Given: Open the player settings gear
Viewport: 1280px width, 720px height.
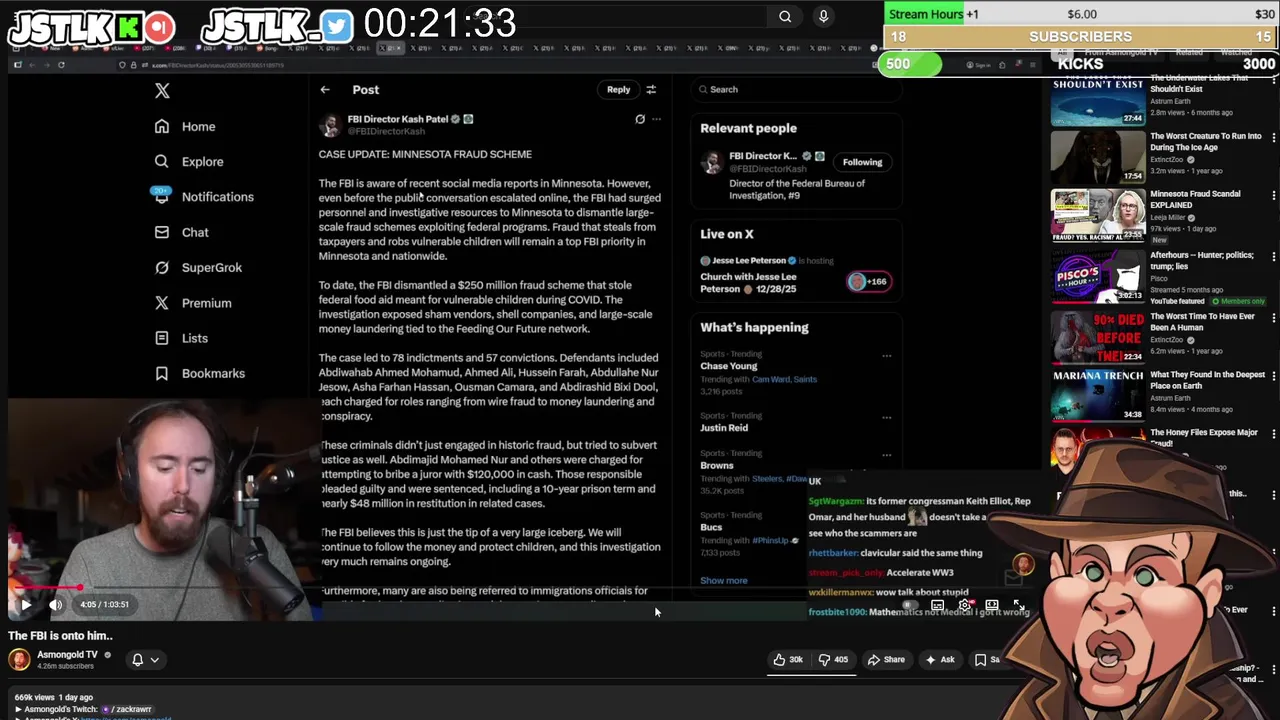Looking at the screenshot, I should tap(965, 605).
